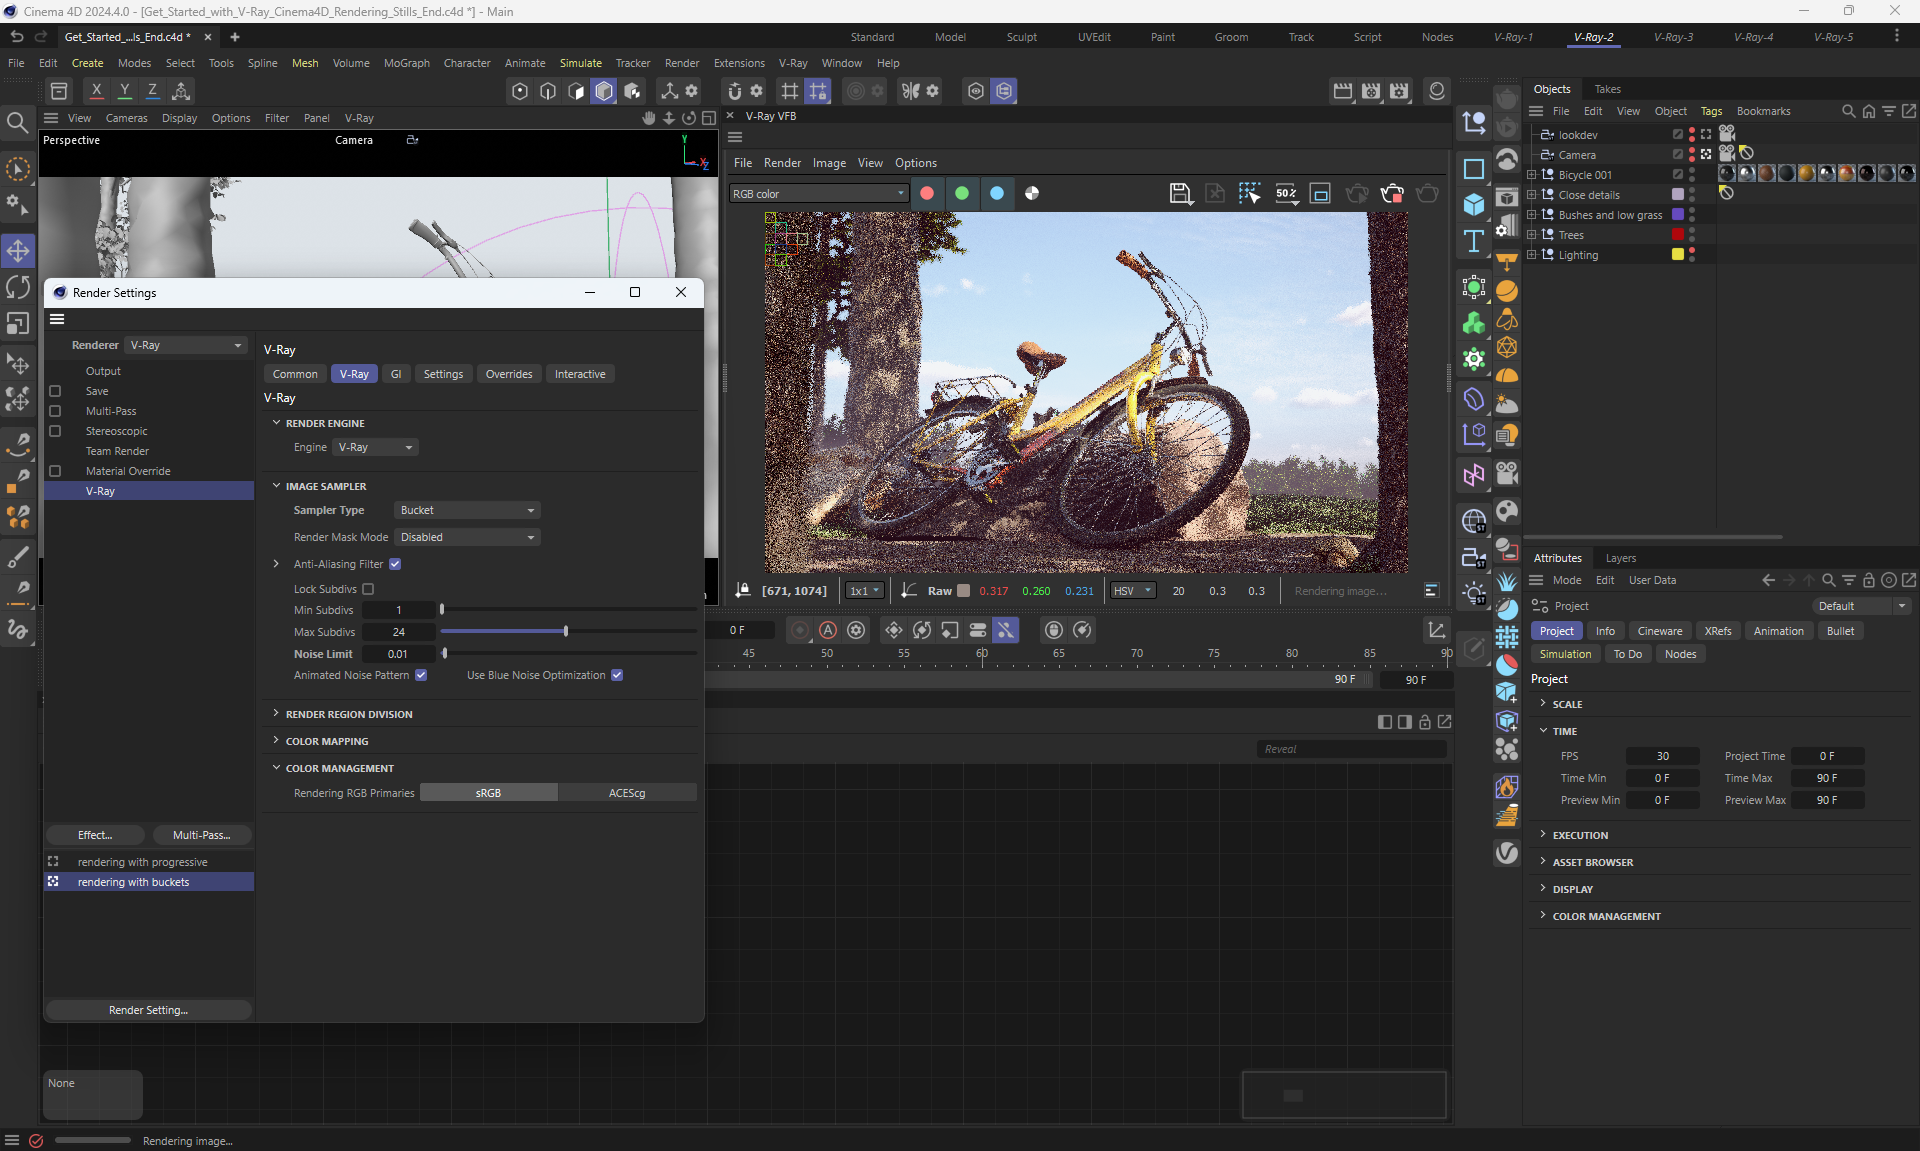Click the save image icon in VFB

coord(1180,193)
